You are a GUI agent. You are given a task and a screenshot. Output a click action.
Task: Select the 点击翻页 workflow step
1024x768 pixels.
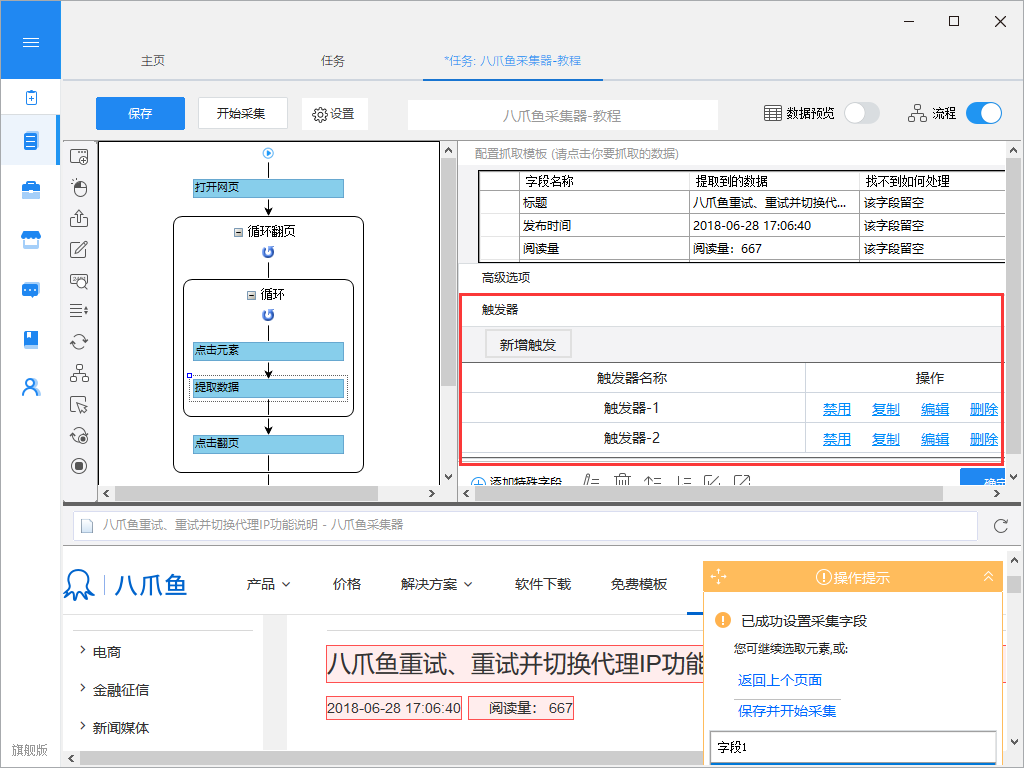[x=268, y=443]
